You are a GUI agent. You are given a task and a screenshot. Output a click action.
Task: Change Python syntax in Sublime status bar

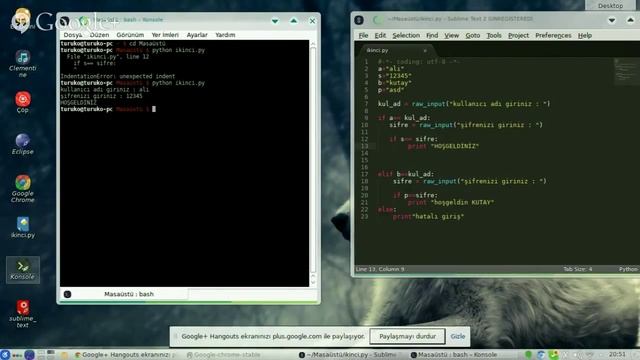pyautogui.click(x=628, y=269)
